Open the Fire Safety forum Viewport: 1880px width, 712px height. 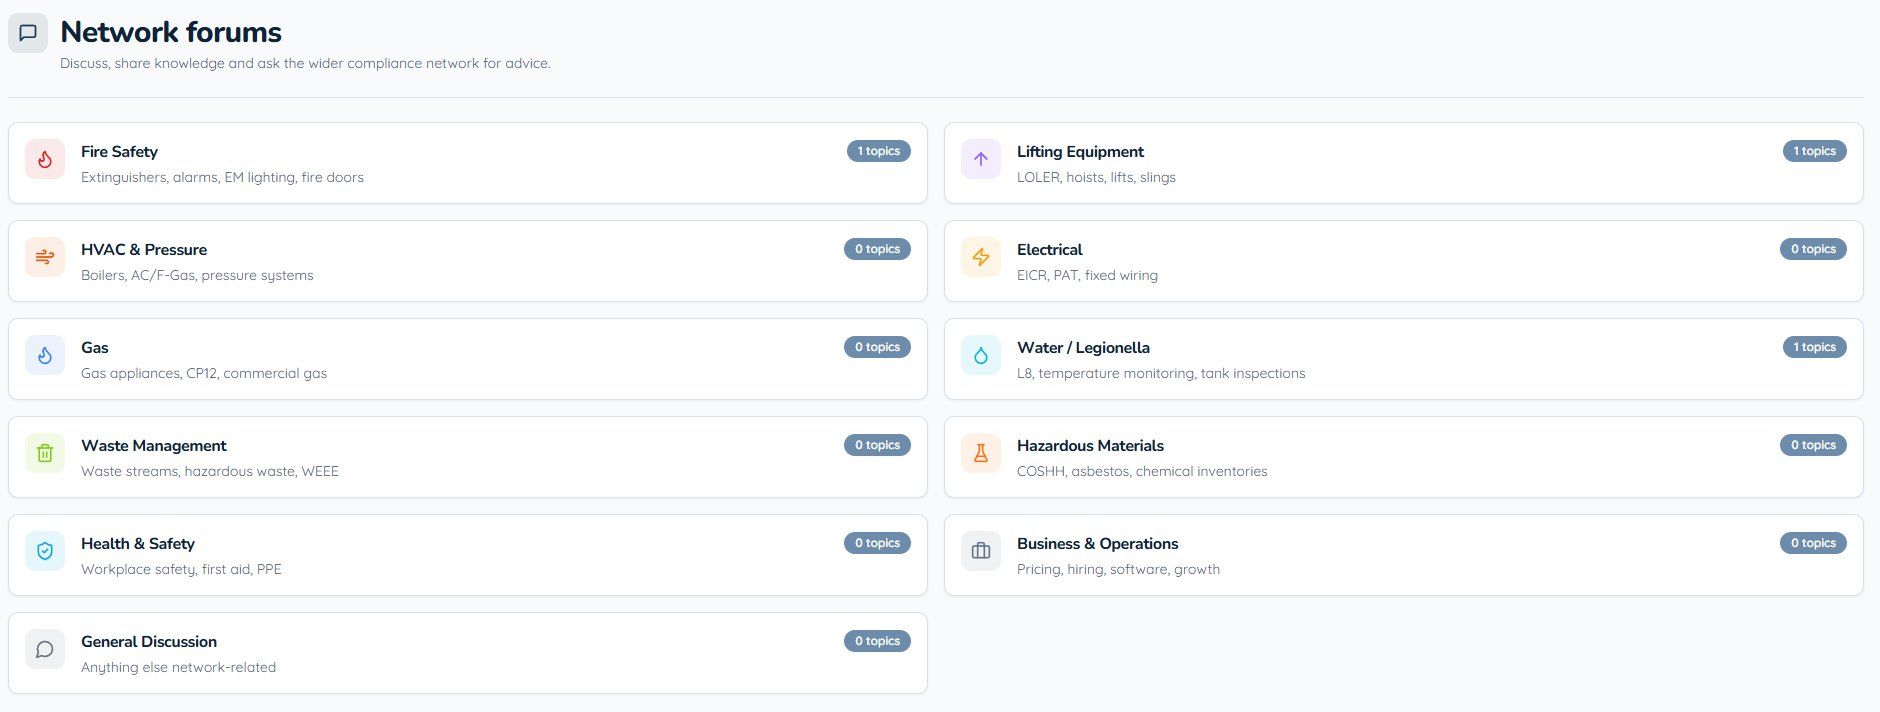(468, 163)
